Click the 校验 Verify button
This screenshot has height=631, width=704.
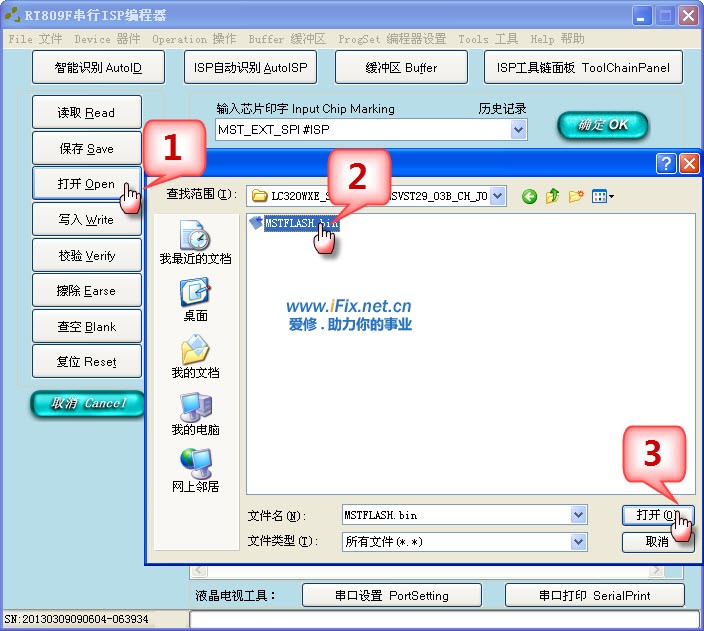point(87,255)
